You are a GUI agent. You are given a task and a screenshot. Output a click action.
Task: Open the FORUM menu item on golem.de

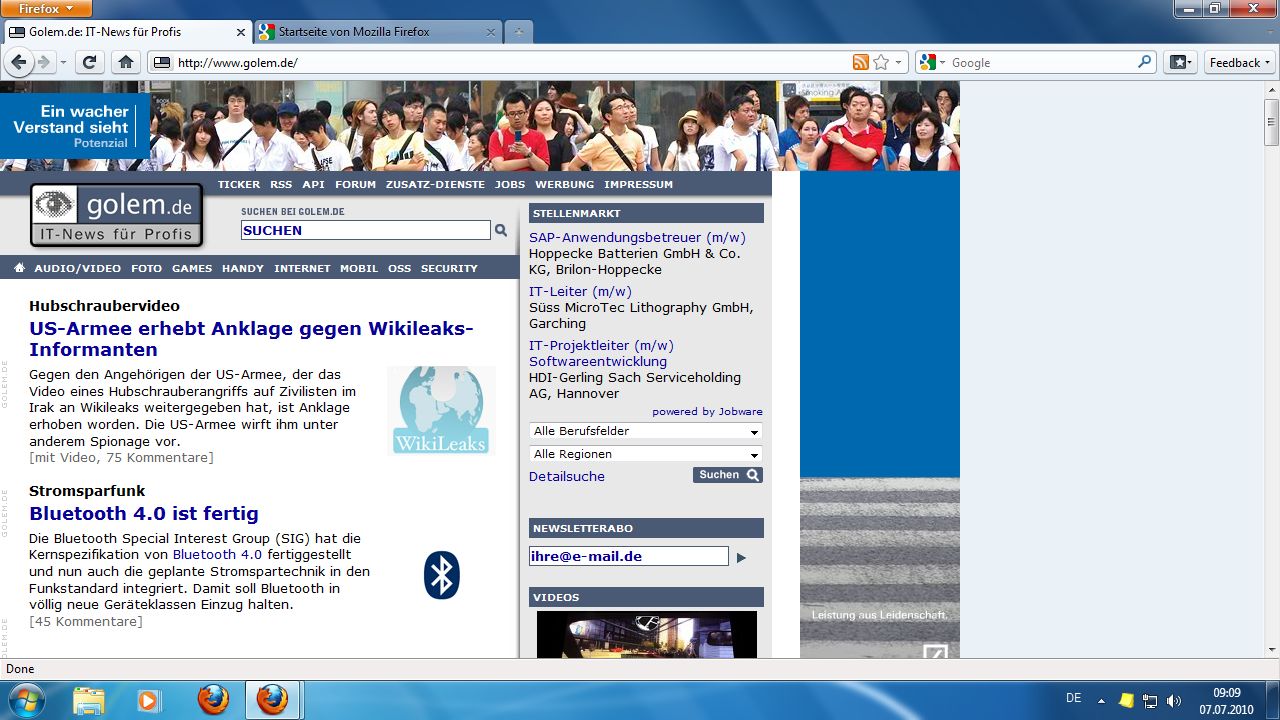coord(355,184)
